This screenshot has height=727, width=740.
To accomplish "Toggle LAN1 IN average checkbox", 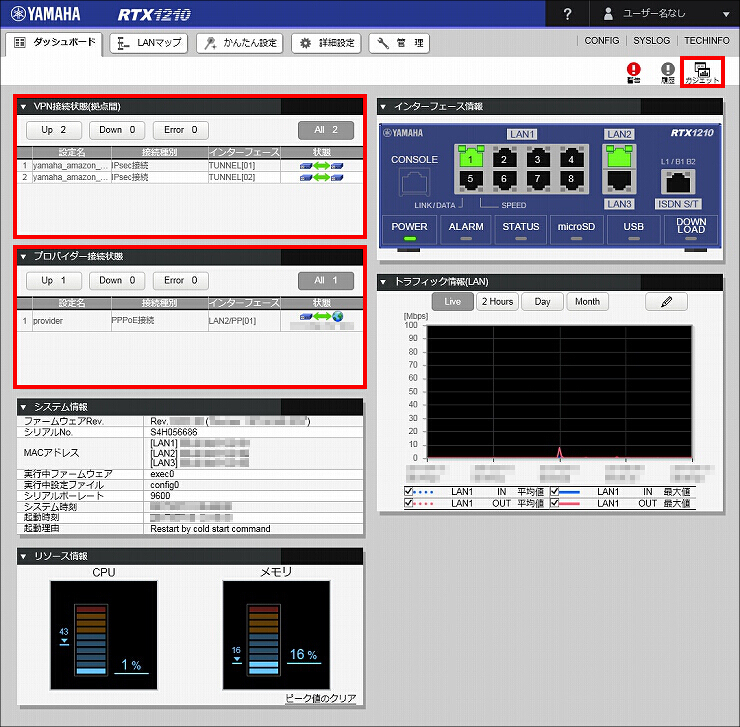I will (409, 492).
